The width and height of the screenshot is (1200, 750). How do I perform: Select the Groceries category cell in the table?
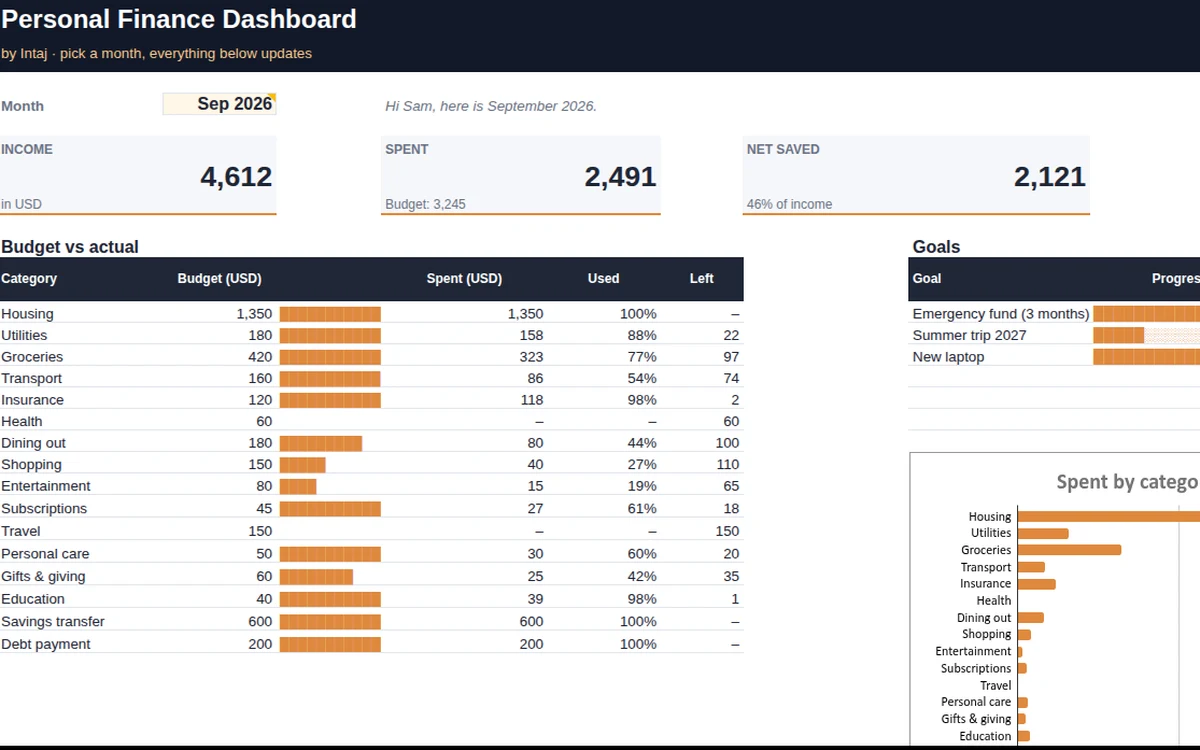(32, 357)
